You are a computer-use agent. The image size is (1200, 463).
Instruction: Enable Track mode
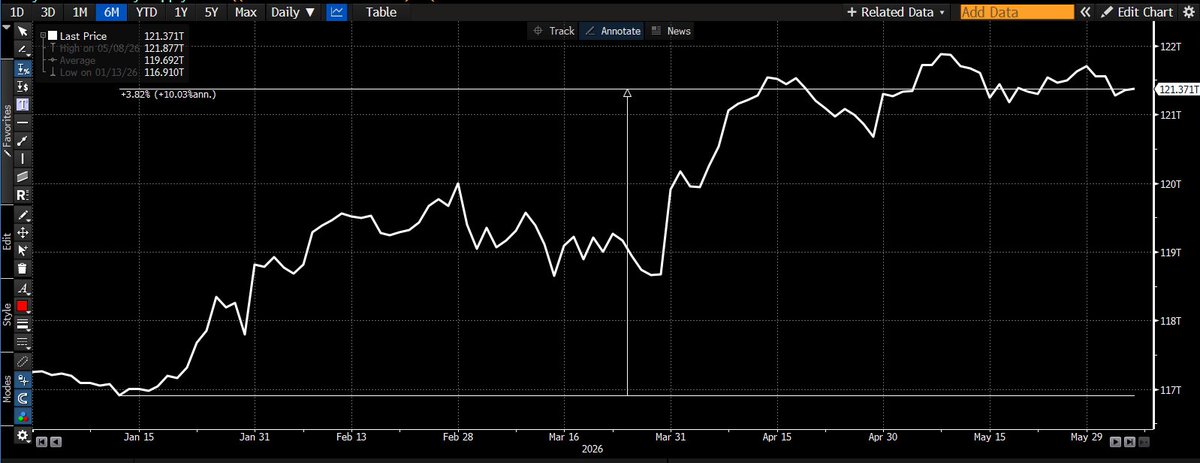(x=553, y=31)
